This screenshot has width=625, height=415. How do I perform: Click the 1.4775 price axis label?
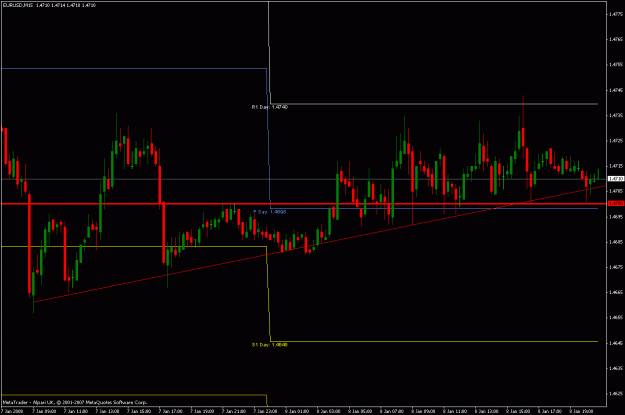click(616, 14)
